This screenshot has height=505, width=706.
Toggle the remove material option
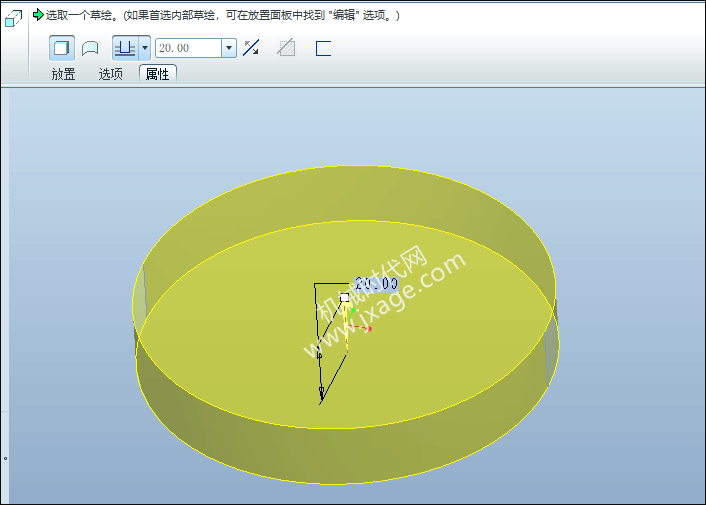click(x=286, y=48)
